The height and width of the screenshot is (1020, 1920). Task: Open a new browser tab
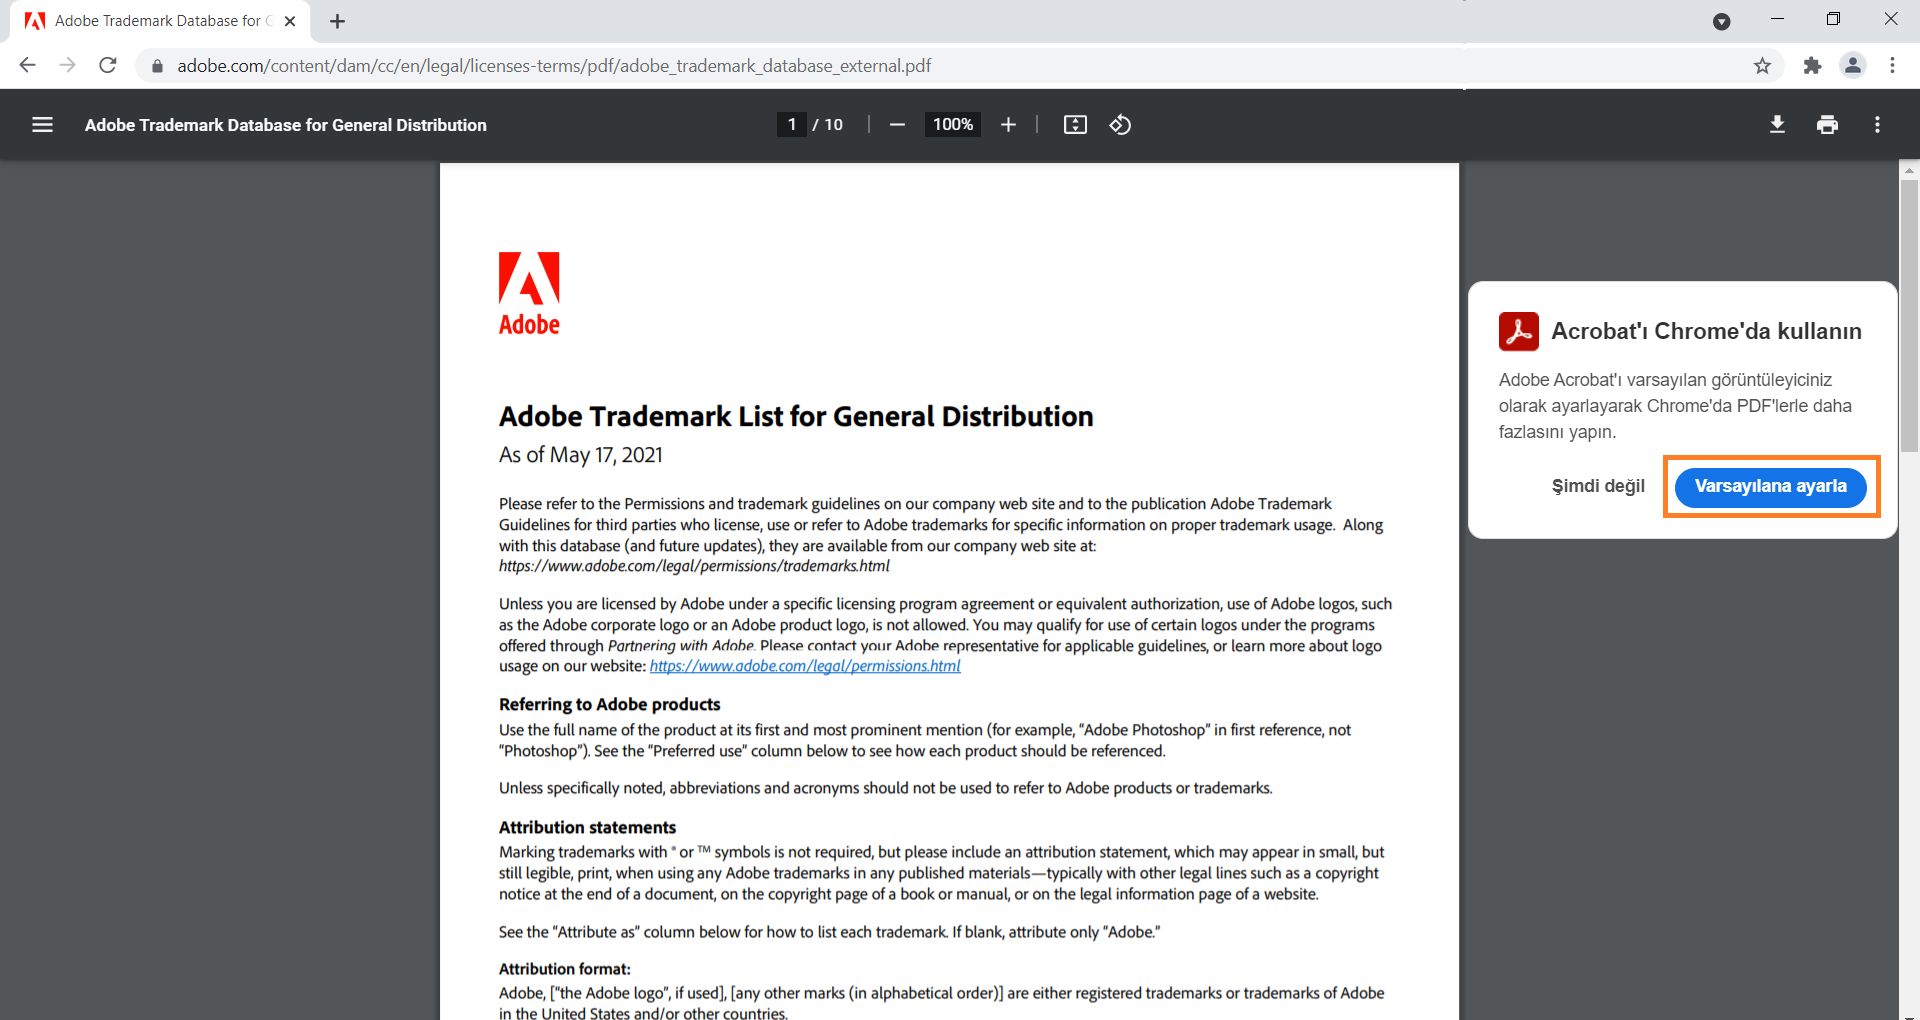tap(337, 20)
